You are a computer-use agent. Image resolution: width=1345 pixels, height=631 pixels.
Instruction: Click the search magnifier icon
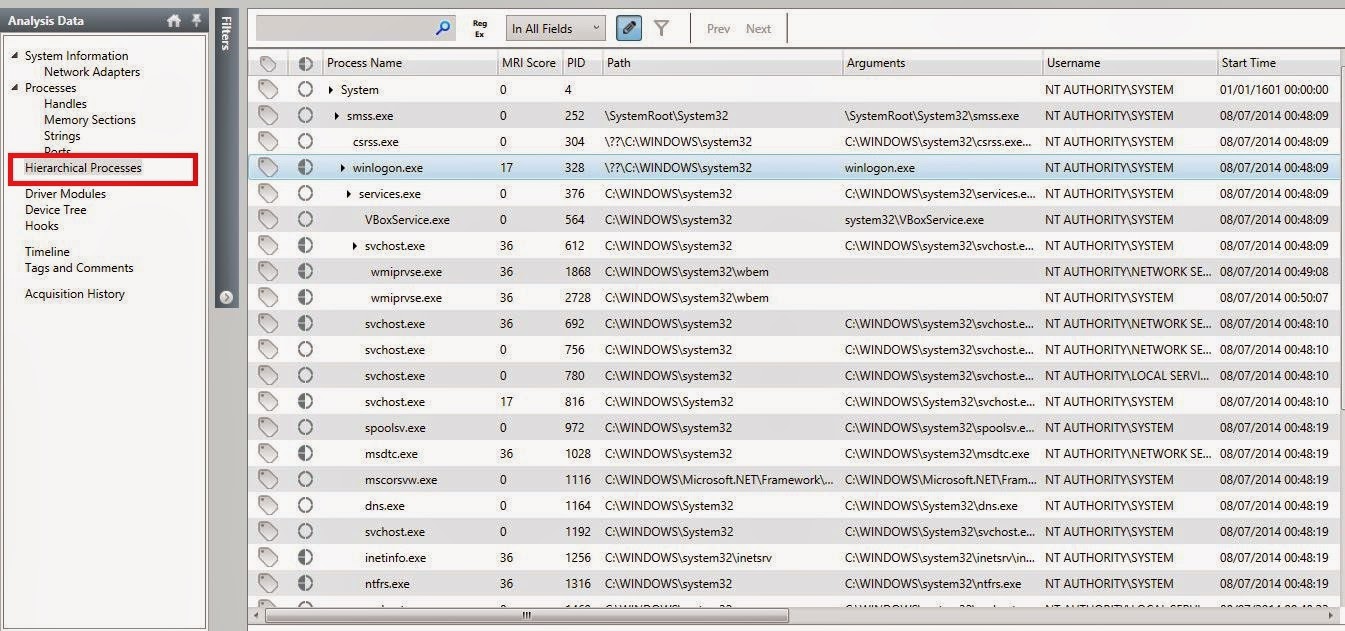coord(443,29)
